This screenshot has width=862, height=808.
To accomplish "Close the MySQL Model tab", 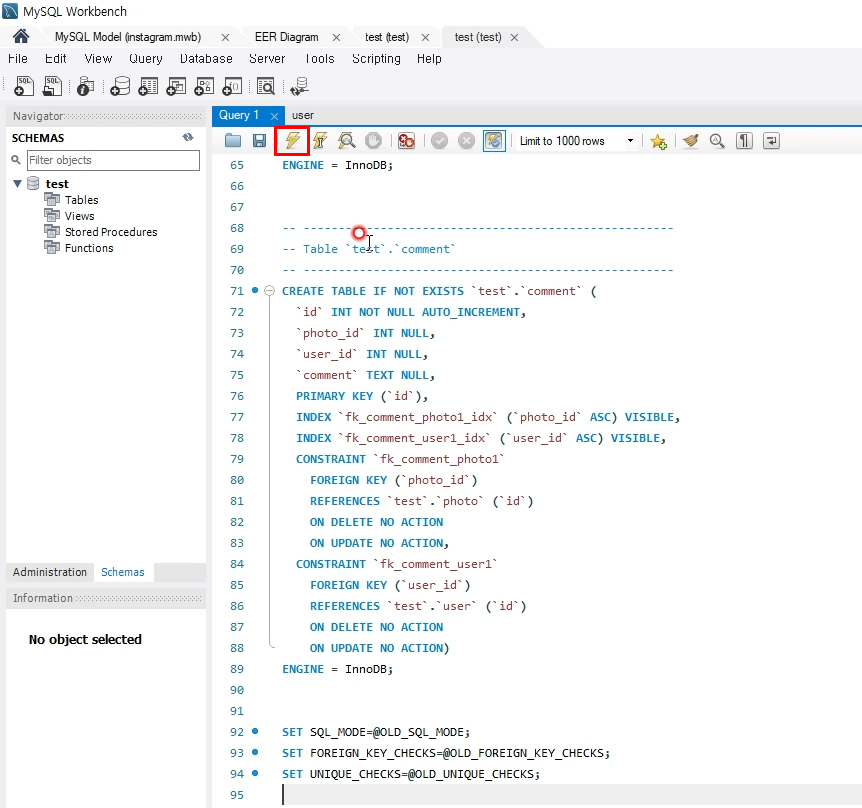I will (225, 37).
